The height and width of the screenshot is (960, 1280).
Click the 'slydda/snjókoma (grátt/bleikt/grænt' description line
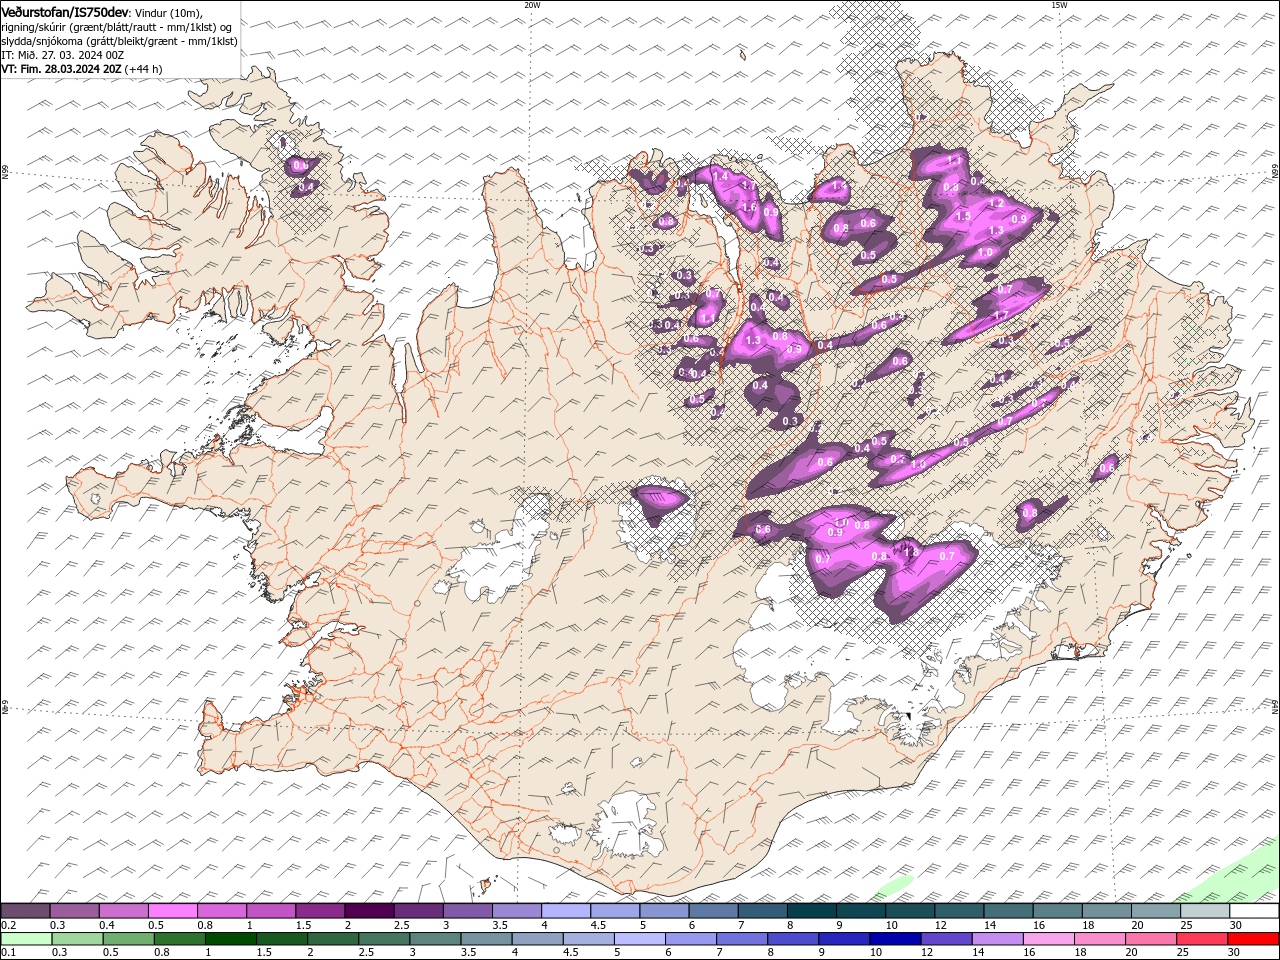pos(119,40)
